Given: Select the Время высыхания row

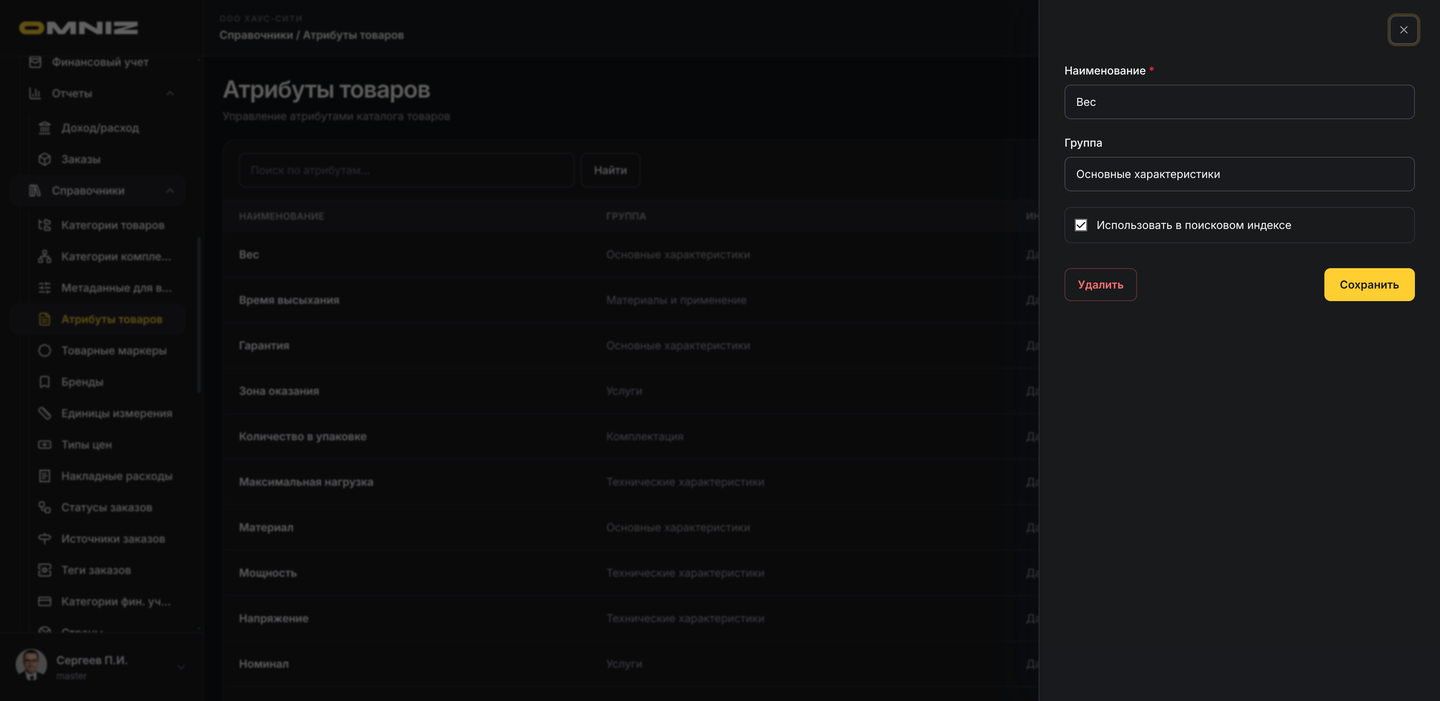Looking at the screenshot, I should pyautogui.click(x=630, y=300).
